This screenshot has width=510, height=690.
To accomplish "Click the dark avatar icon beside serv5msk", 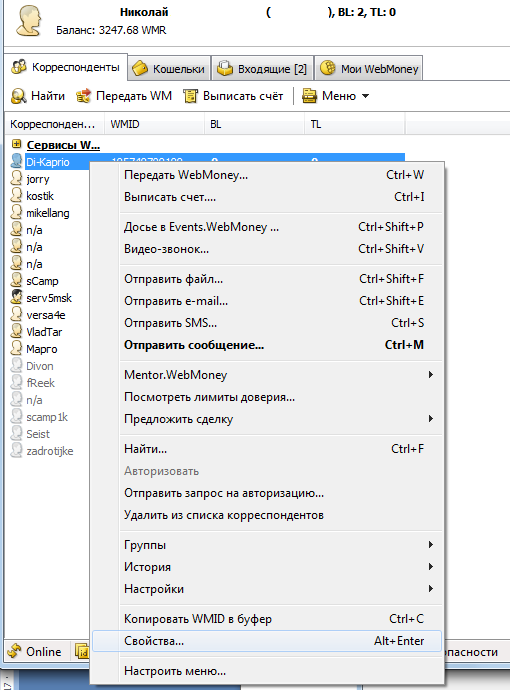I will 16,297.
